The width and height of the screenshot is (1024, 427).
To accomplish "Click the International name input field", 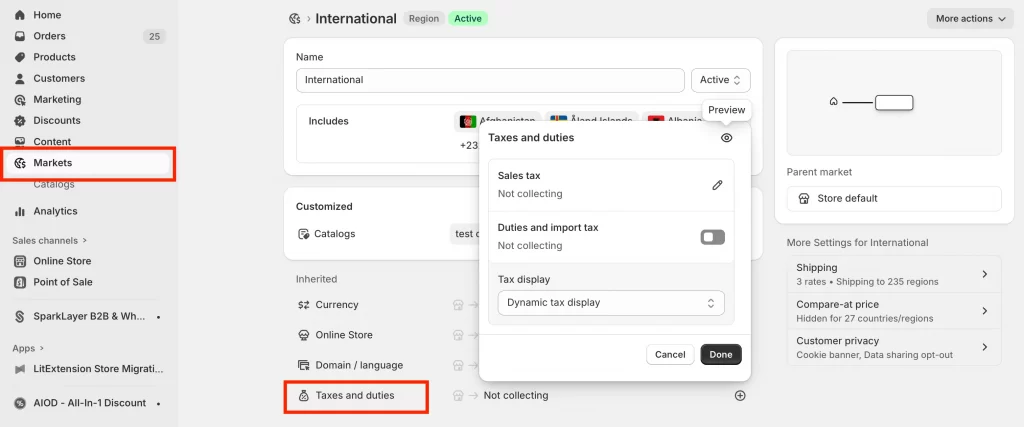I will (x=490, y=80).
